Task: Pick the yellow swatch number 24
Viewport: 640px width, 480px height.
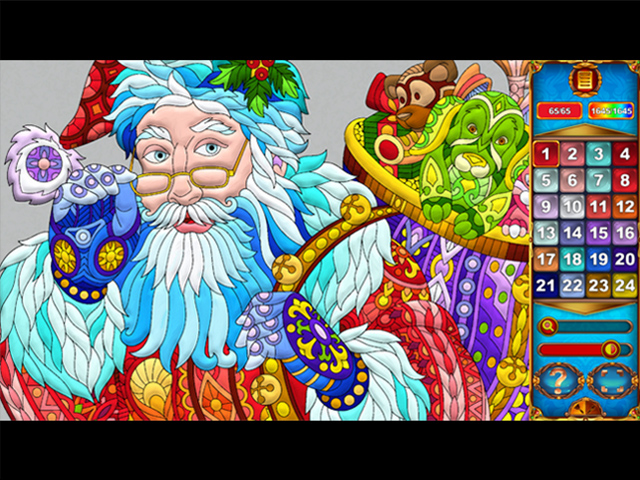Action: click(x=623, y=285)
